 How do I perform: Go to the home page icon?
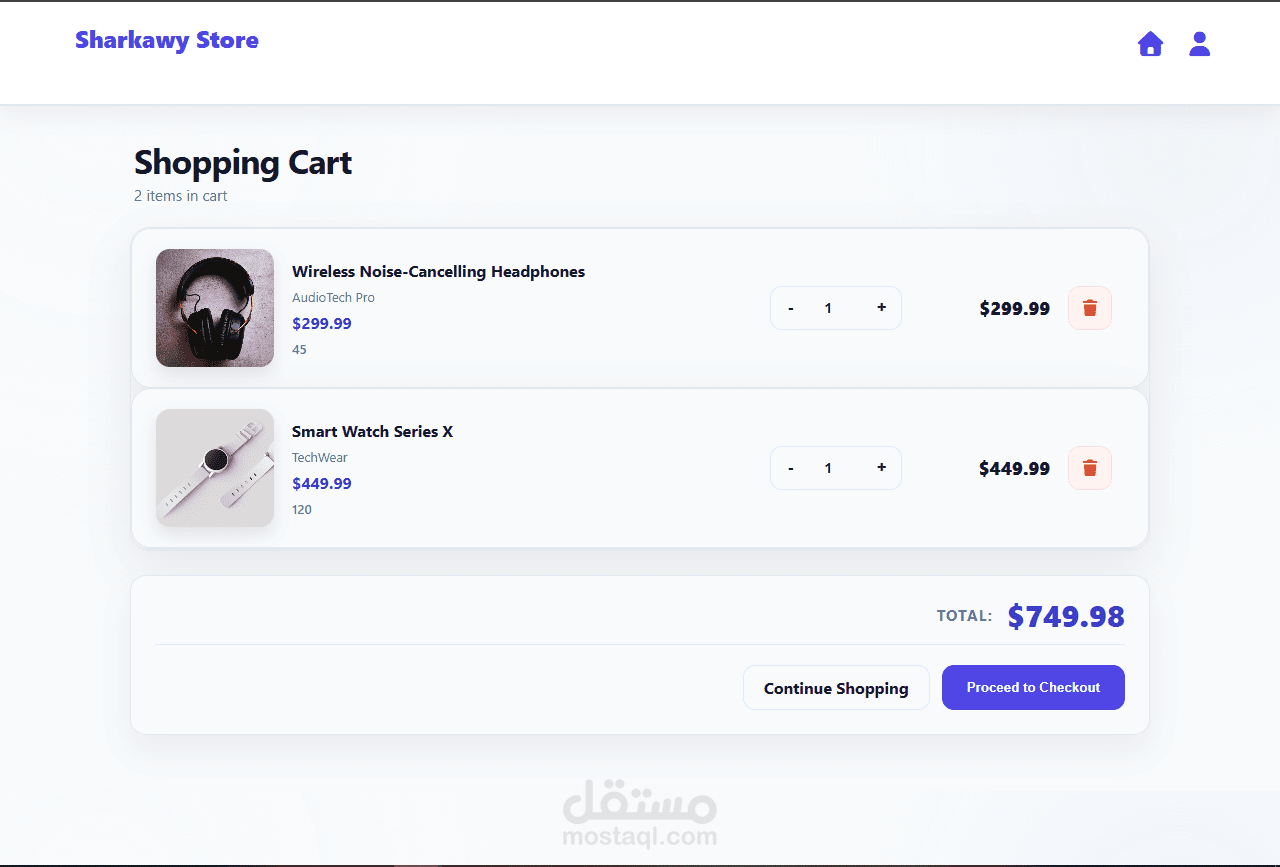click(1150, 44)
